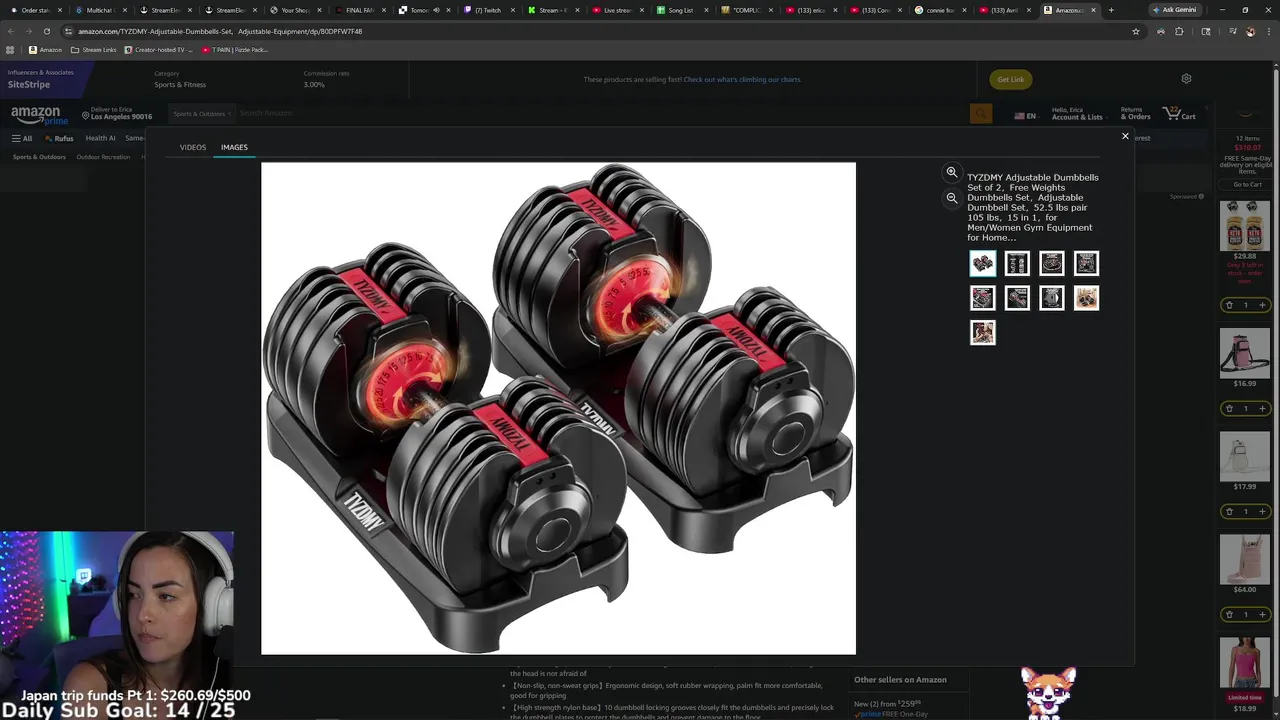Open Rufus assistant

59,138
